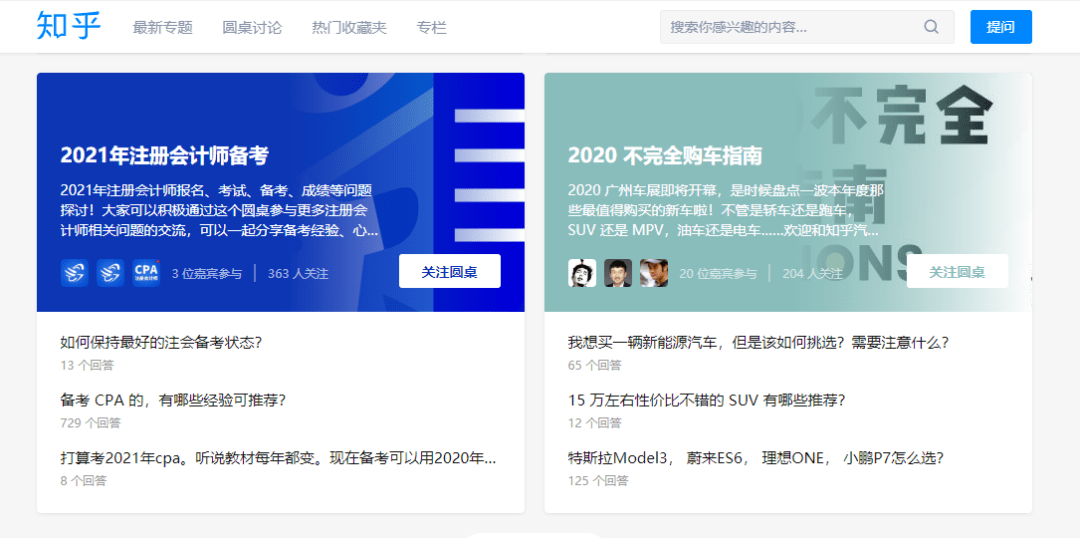The width and height of the screenshot is (1080, 538).
Task: Open the CPA avatar in the 注册会计师 card
Action: tap(147, 273)
